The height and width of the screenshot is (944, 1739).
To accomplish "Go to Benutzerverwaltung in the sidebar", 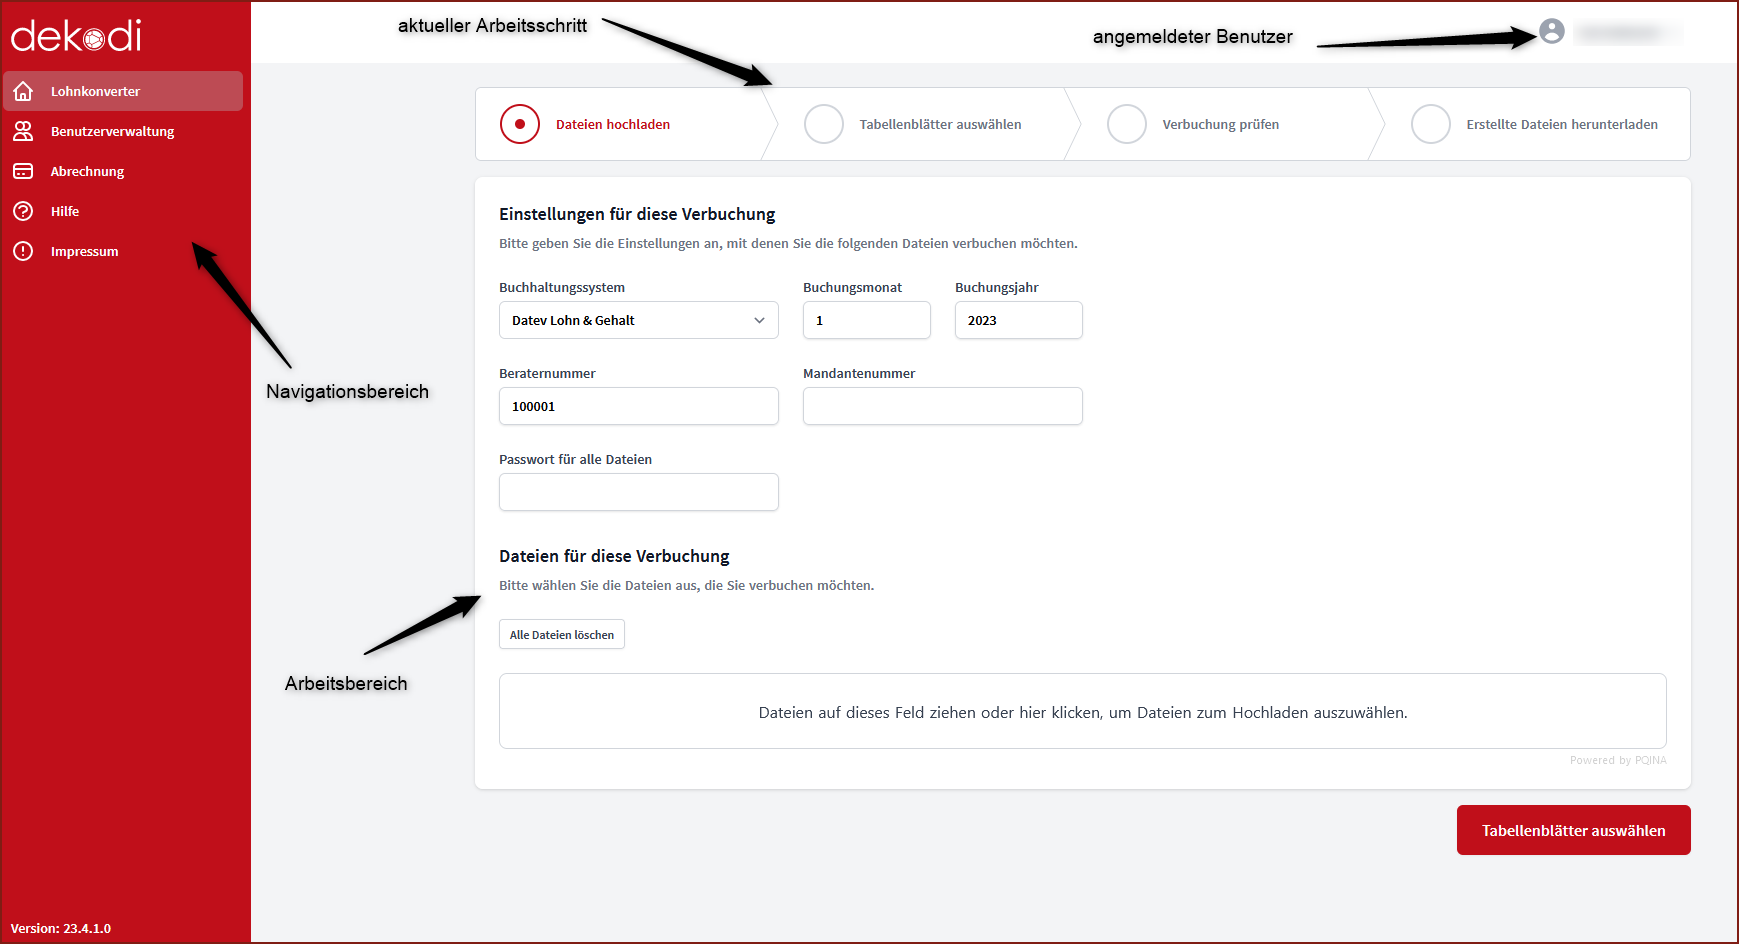I will [123, 131].
